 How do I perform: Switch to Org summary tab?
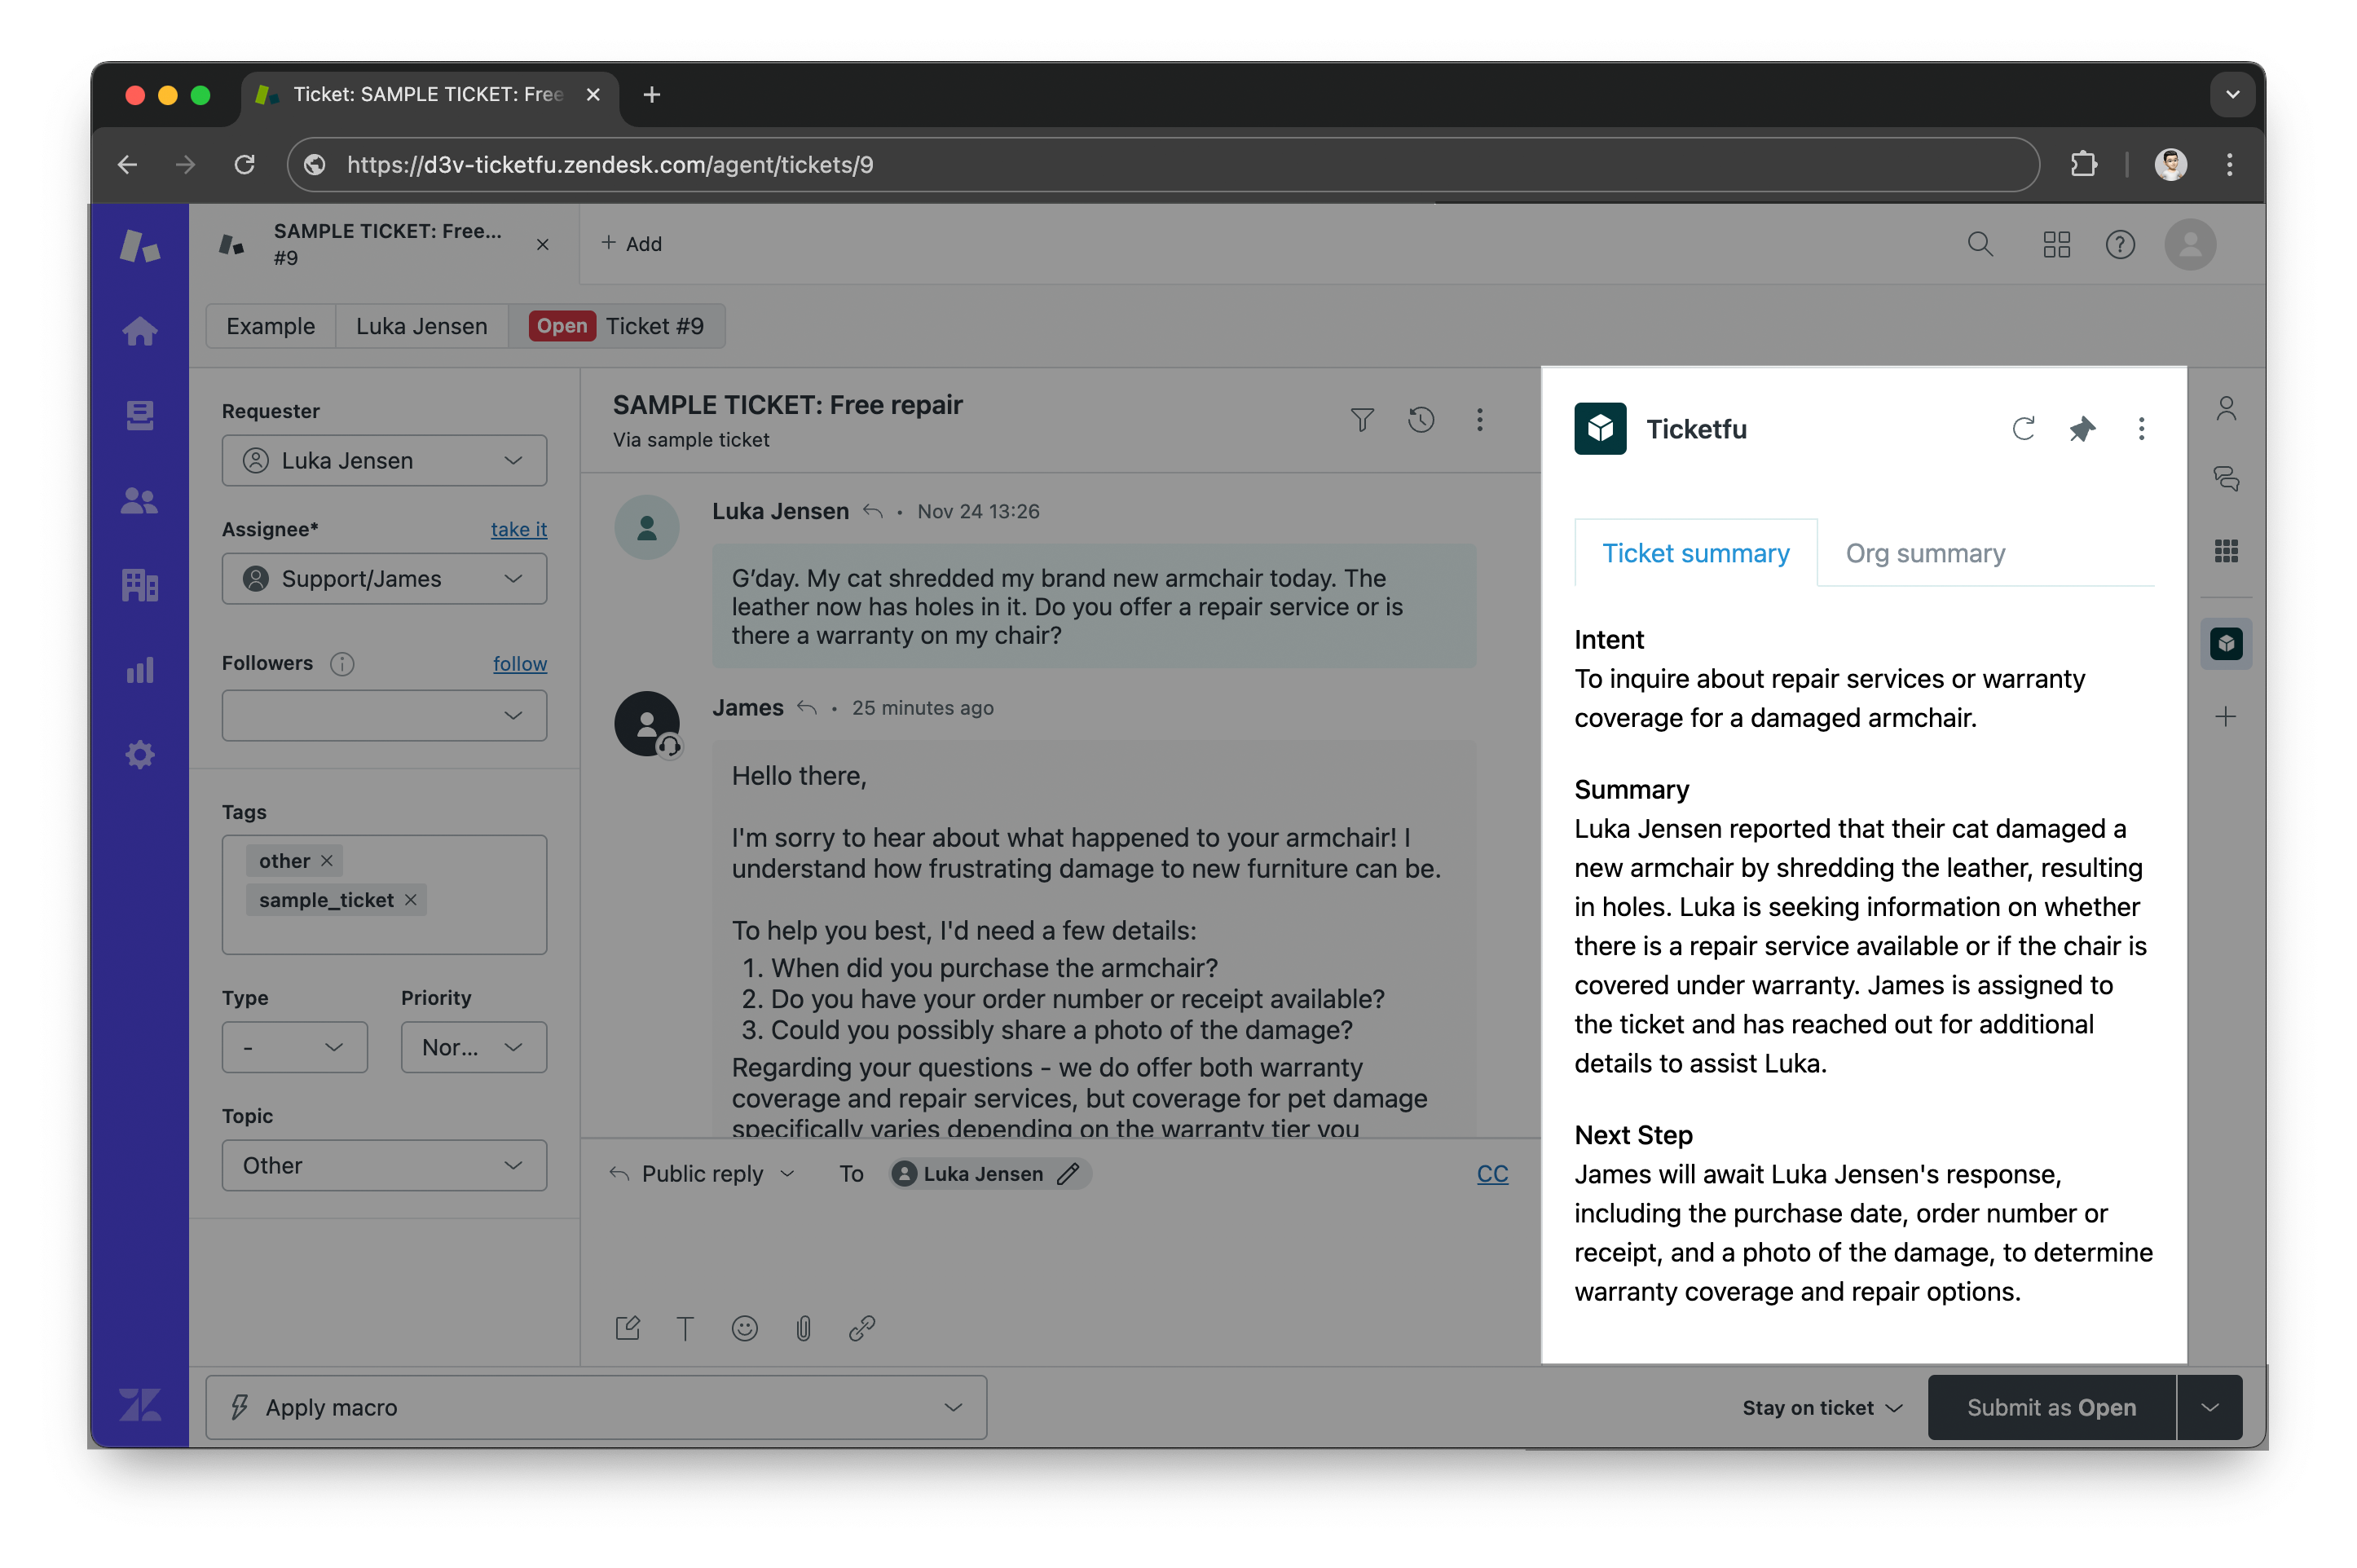[x=1925, y=553]
